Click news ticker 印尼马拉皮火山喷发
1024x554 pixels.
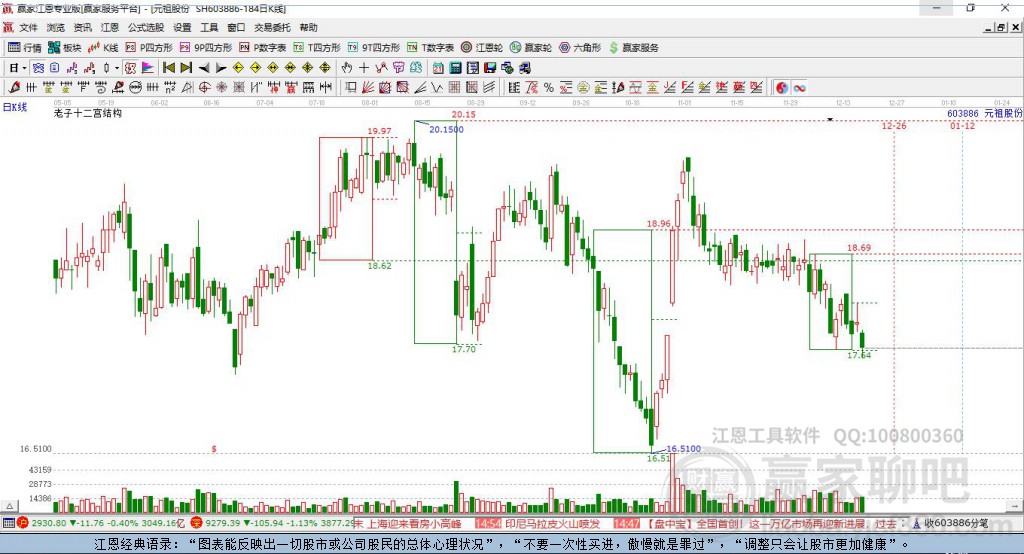pos(552,524)
